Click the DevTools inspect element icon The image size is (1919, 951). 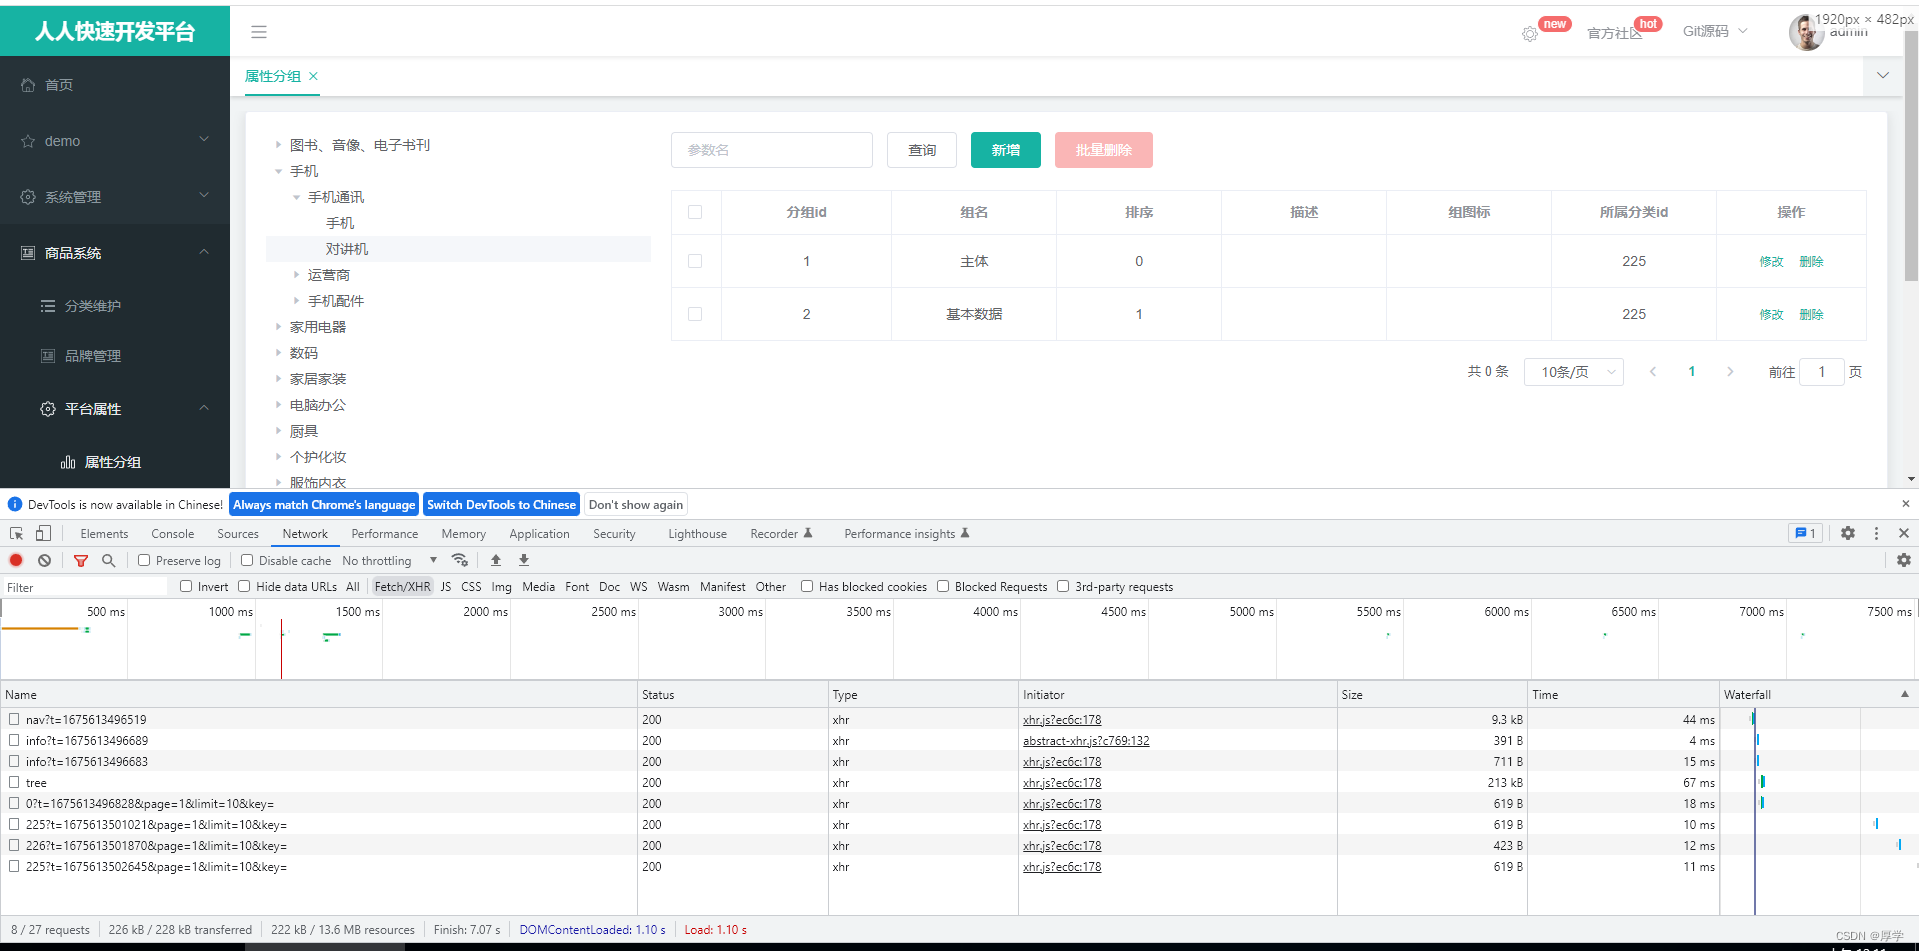click(x=17, y=534)
